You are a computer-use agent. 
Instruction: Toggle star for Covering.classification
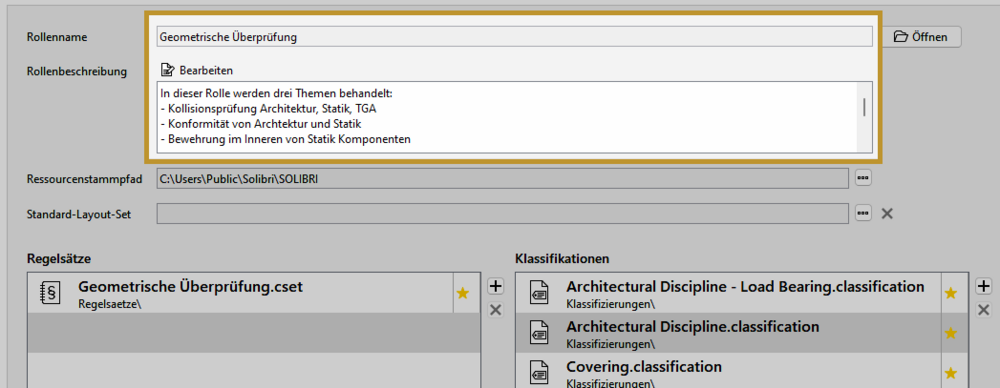coord(951,373)
